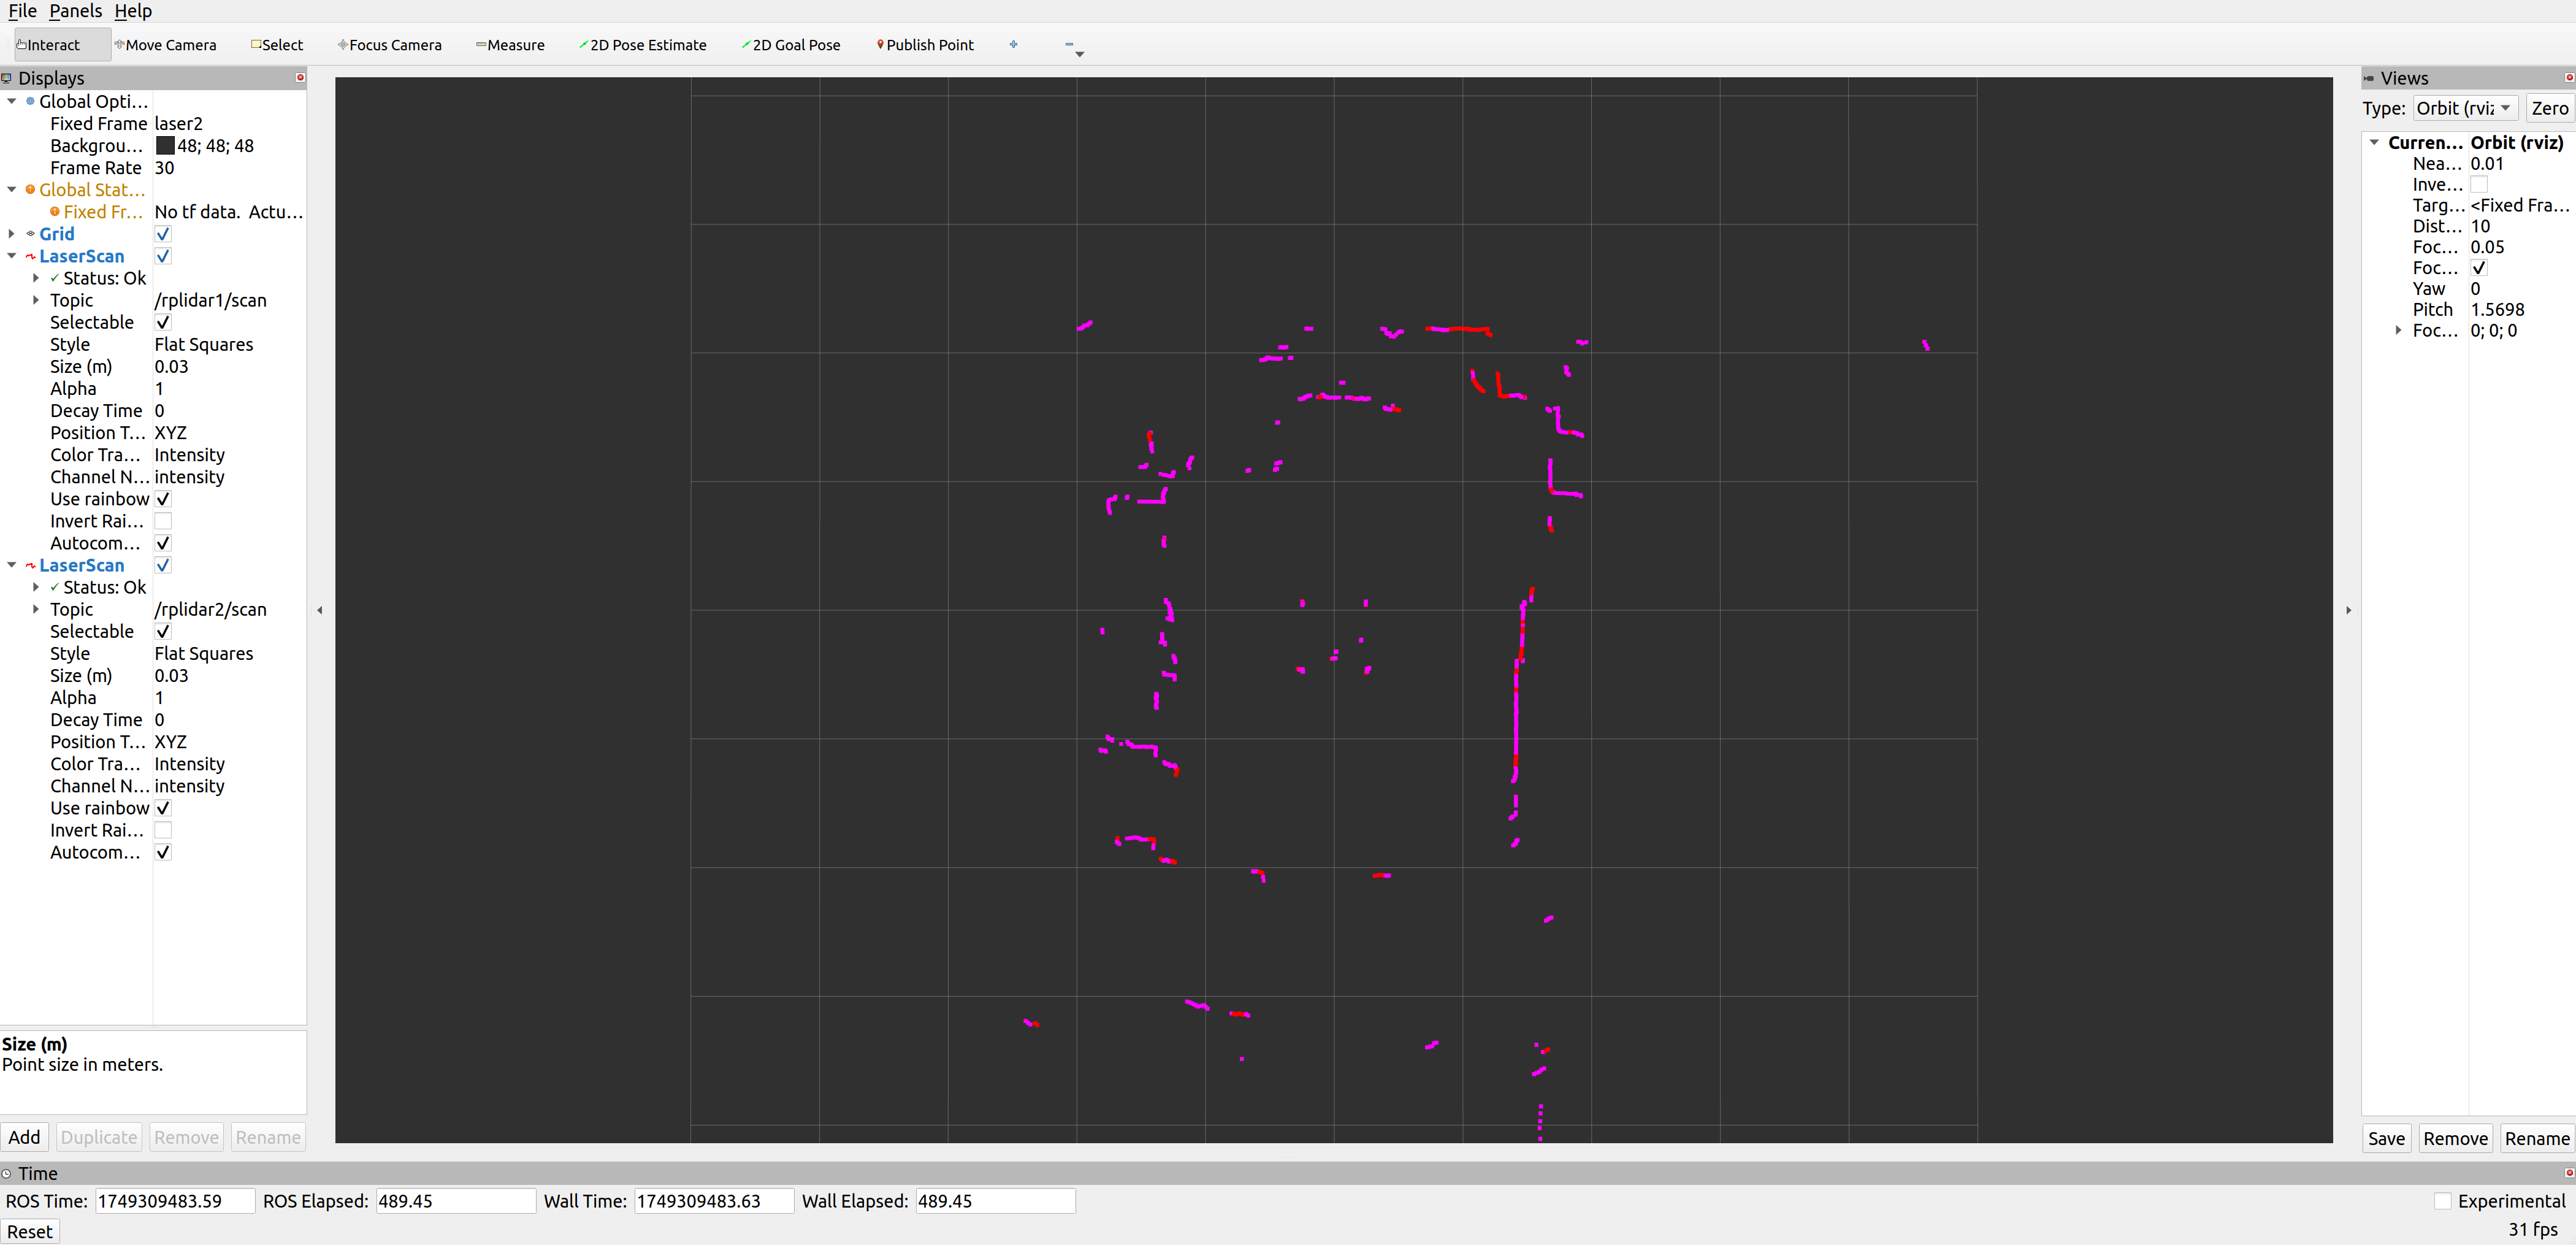
Task: Click the Add display button
Action: tap(25, 1137)
